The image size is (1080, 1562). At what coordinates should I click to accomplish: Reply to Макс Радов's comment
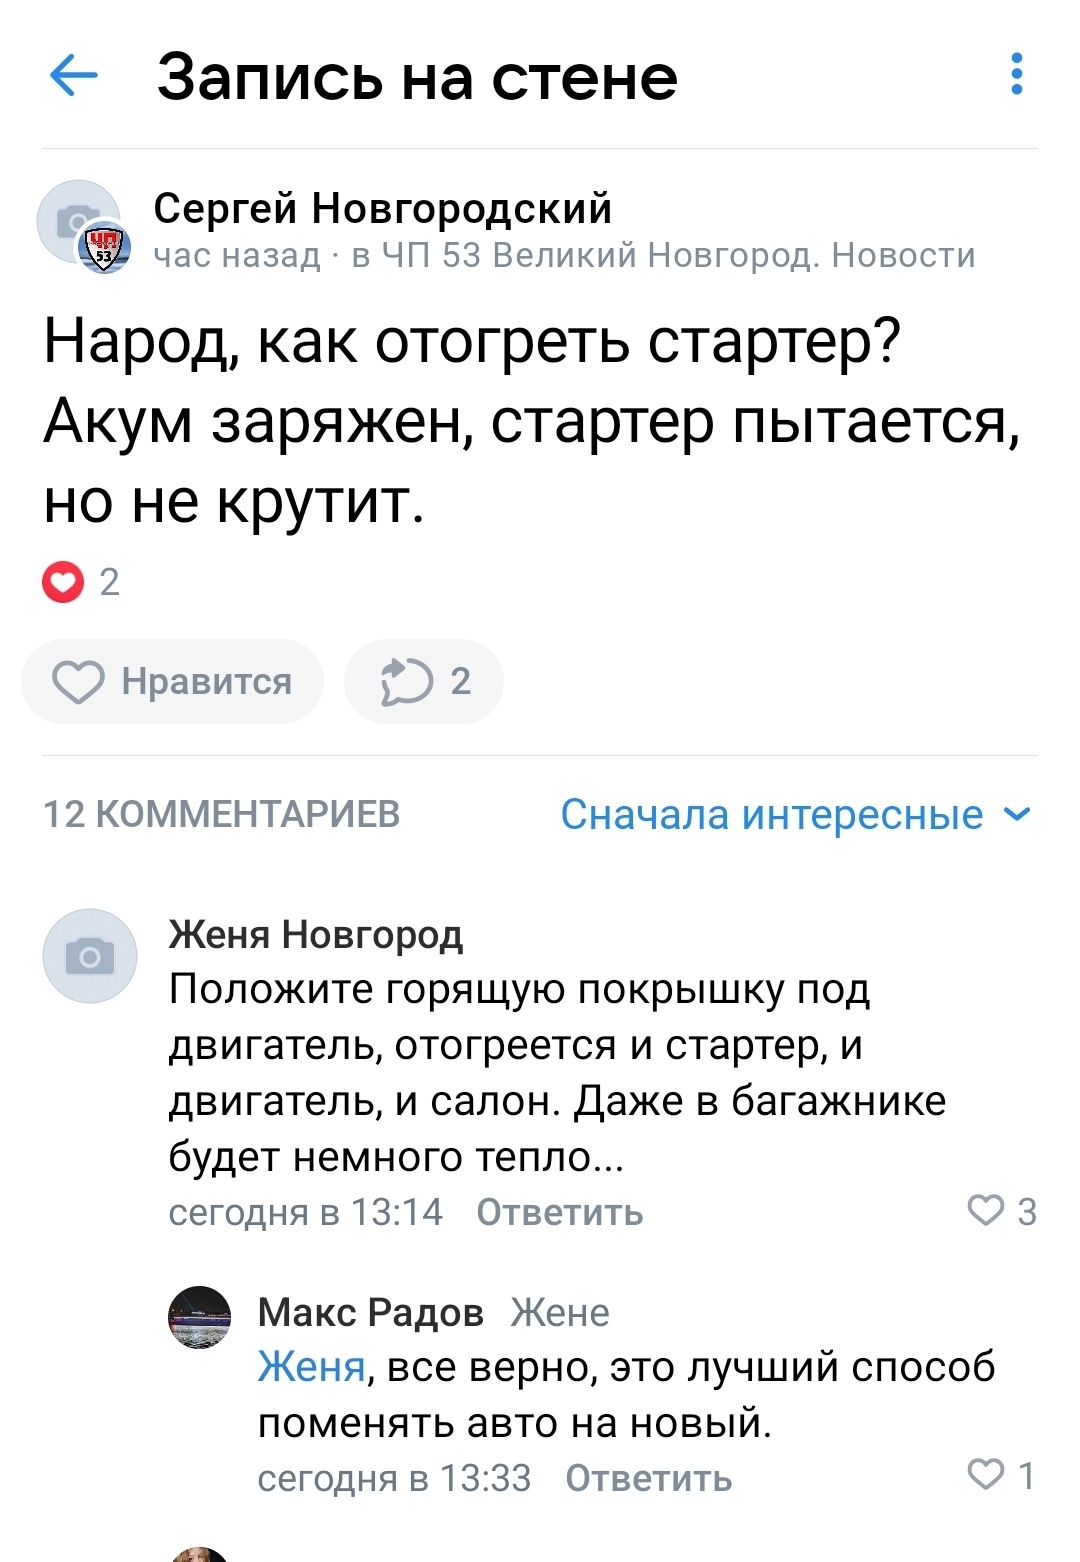[x=648, y=1478]
